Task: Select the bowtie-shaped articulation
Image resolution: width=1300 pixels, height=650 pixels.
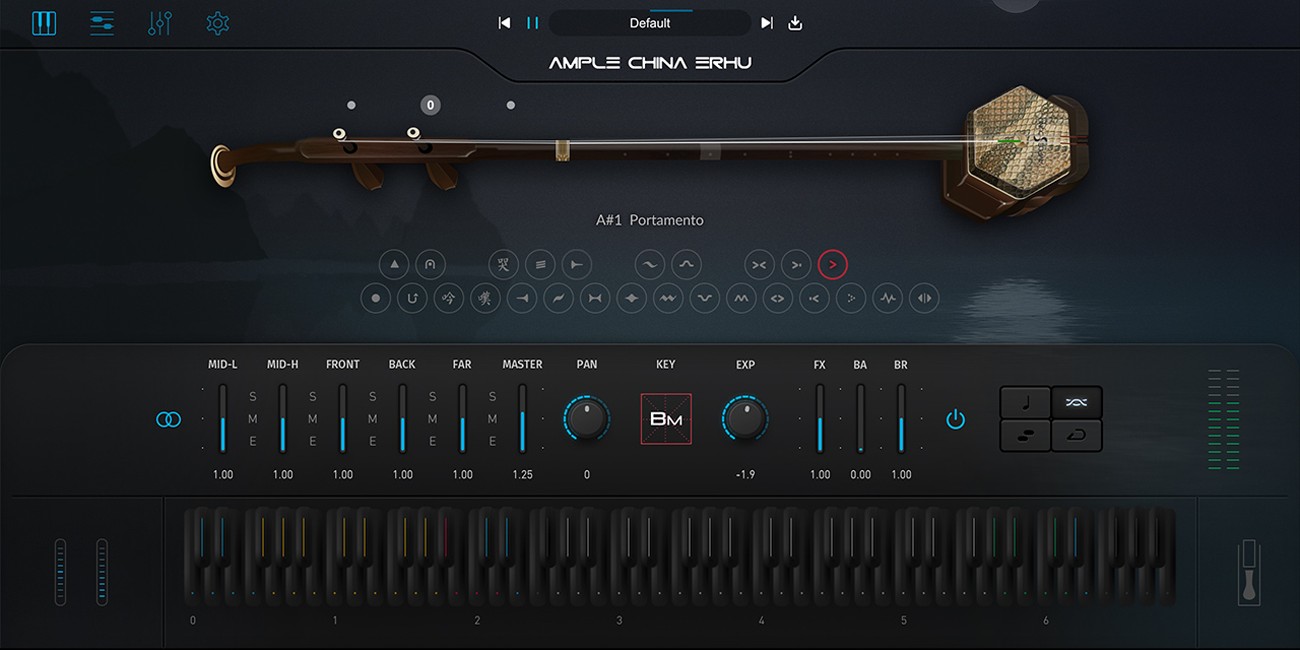Action: [595, 298]
